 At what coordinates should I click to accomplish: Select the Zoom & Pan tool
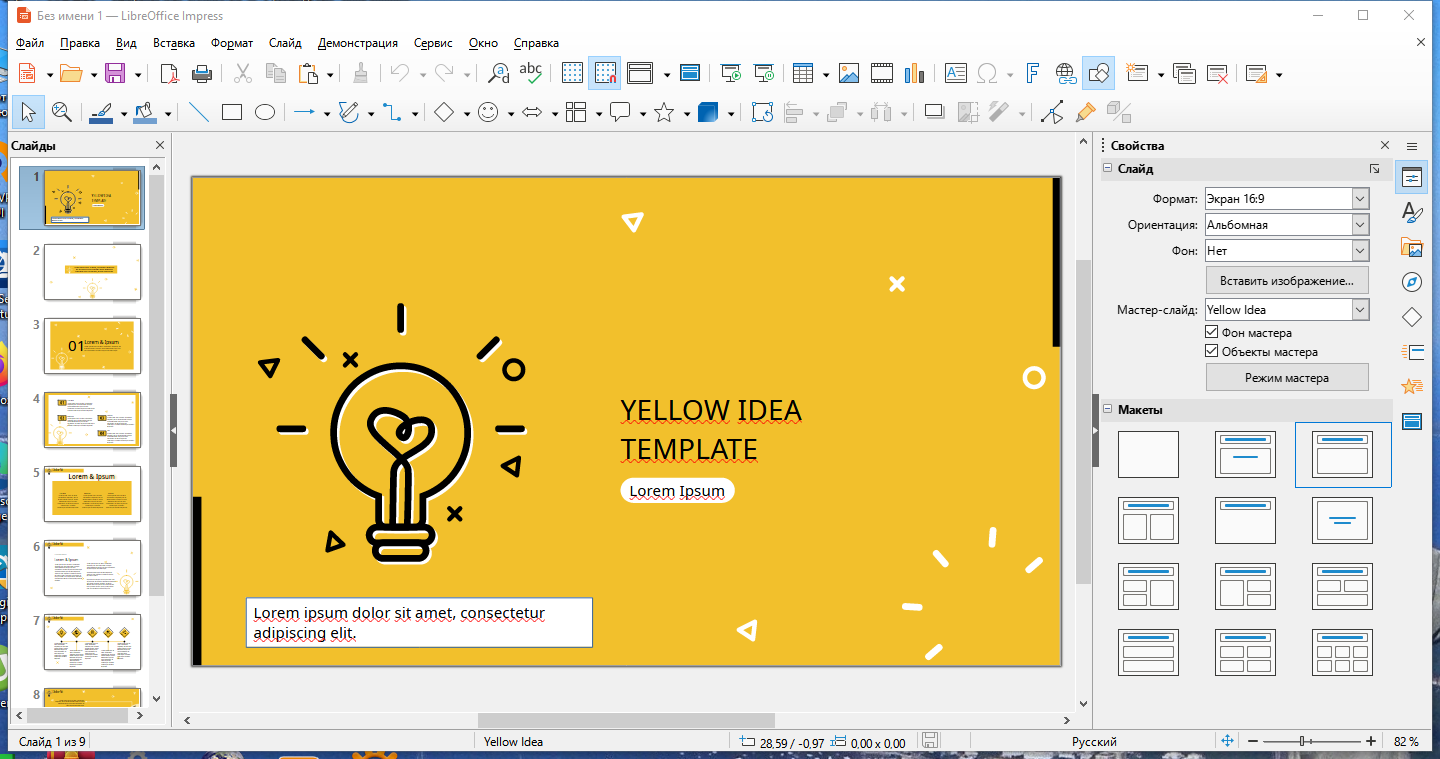(x=61, y=112)
